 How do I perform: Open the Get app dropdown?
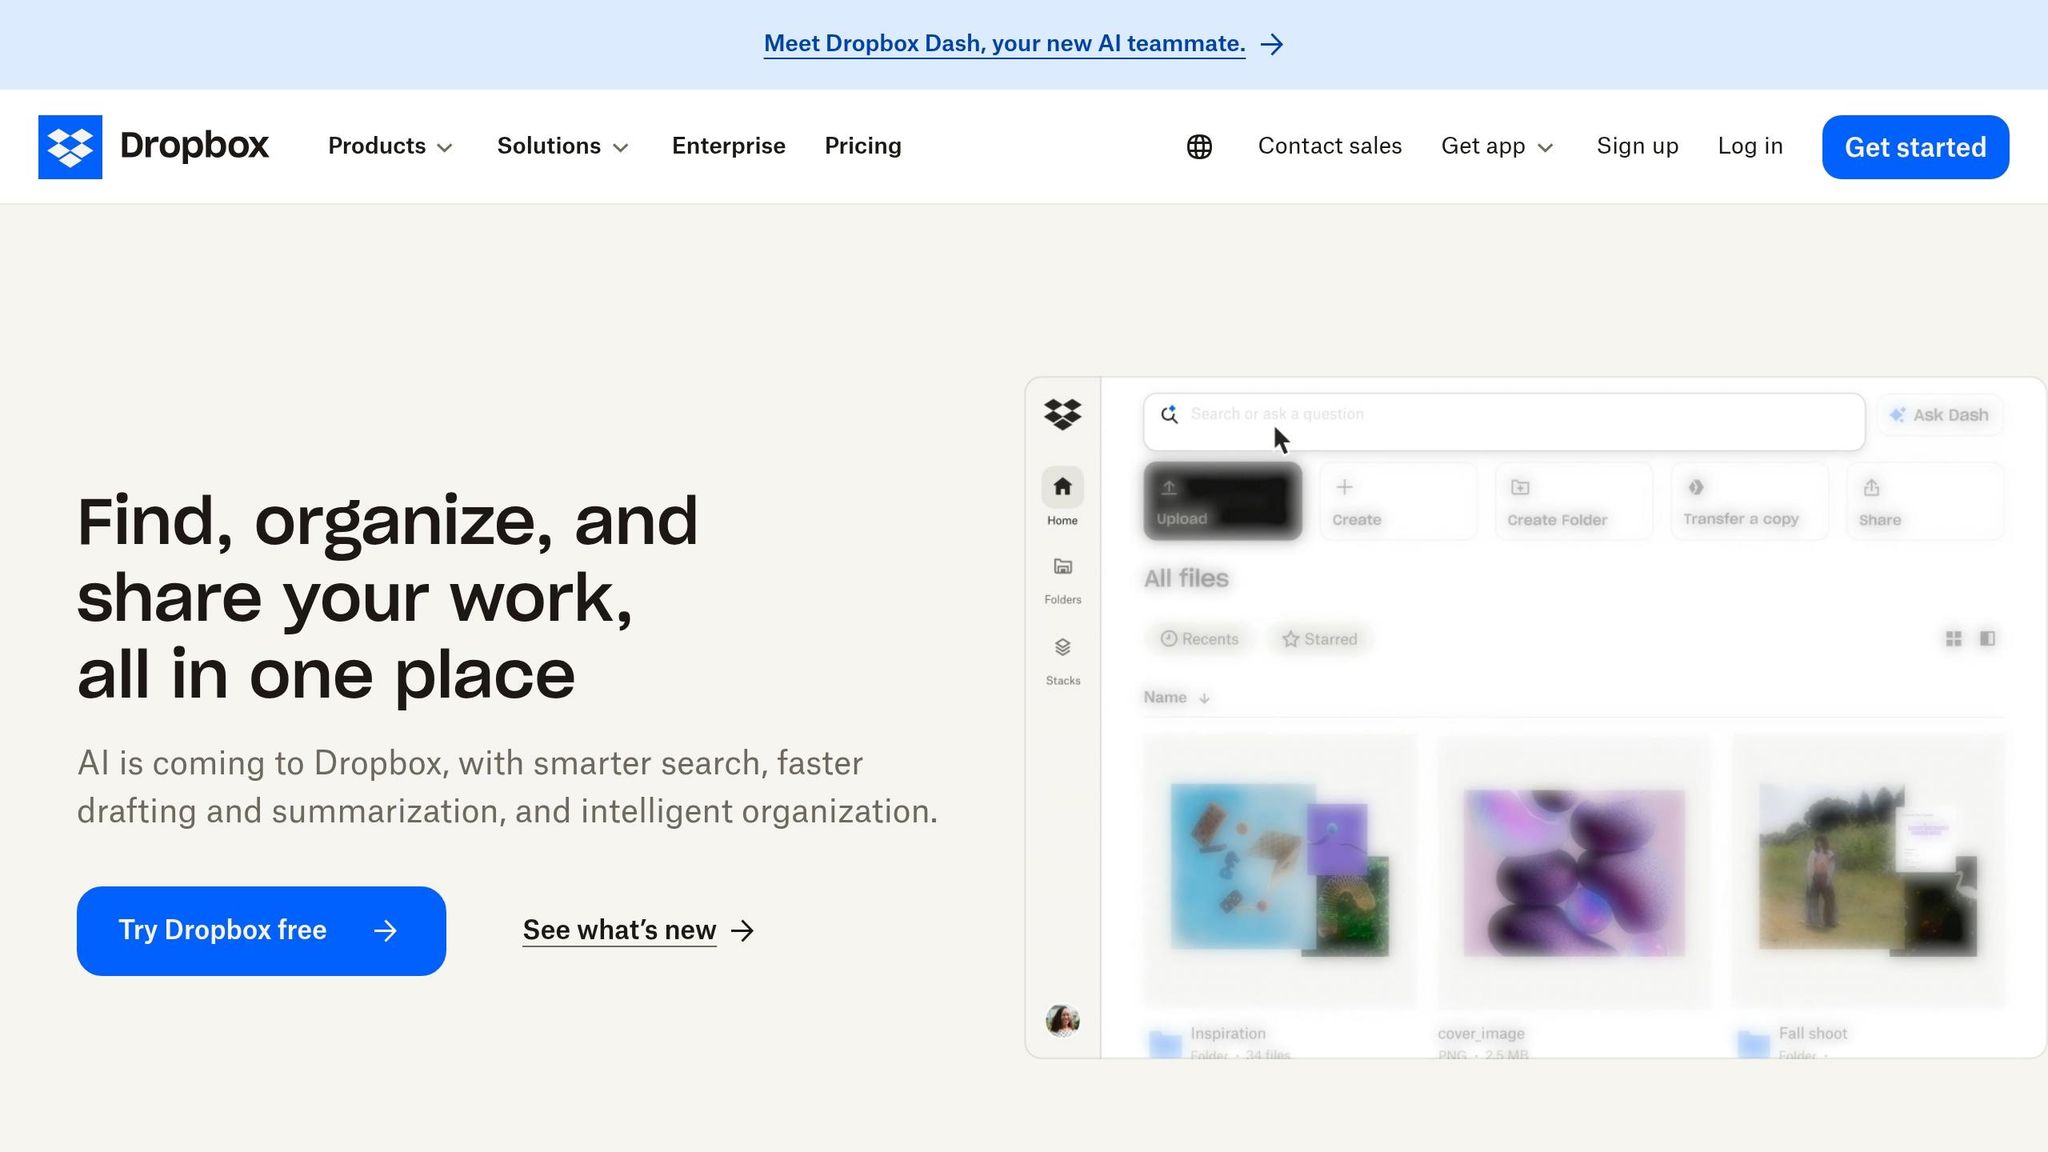(1496, 146)
